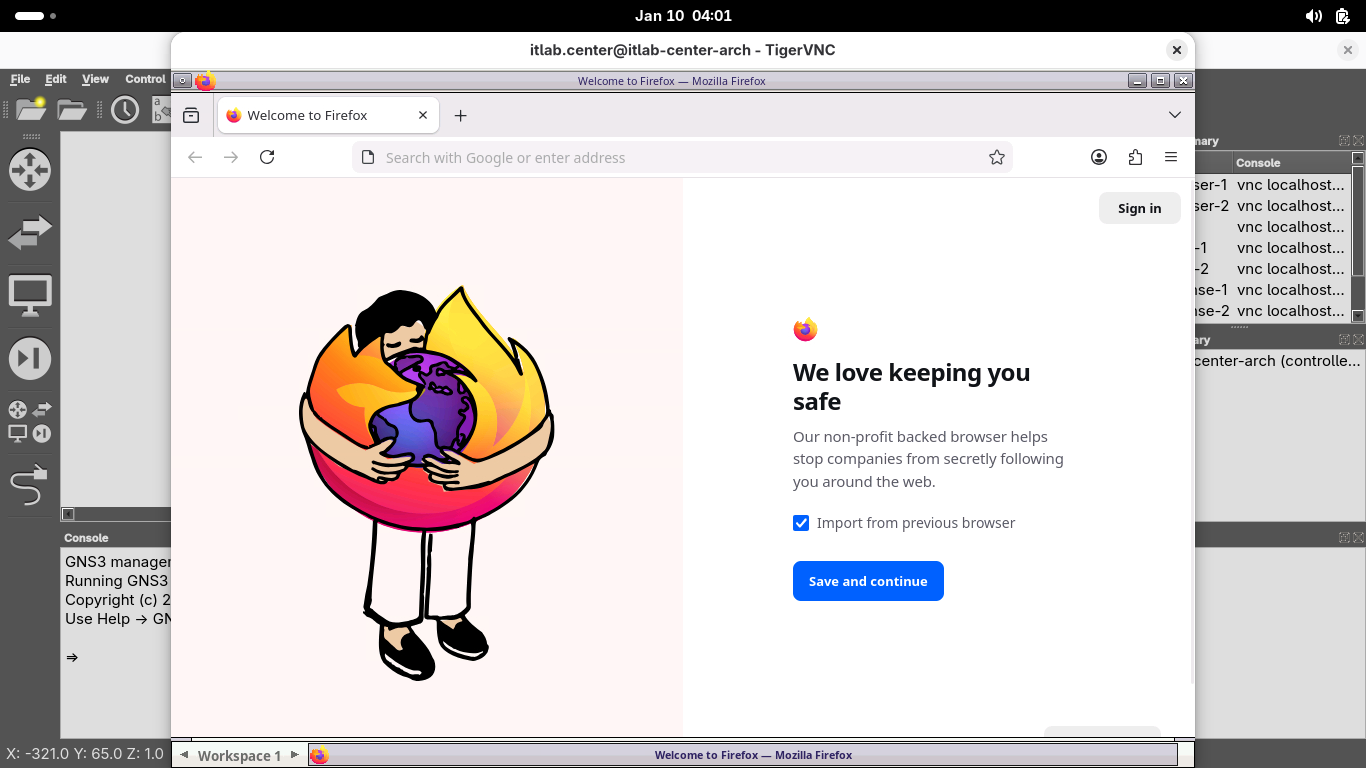Open Firefox extensions puzzle icon
Viewport: 1366px width, 768px height.
click(1135, 157)
